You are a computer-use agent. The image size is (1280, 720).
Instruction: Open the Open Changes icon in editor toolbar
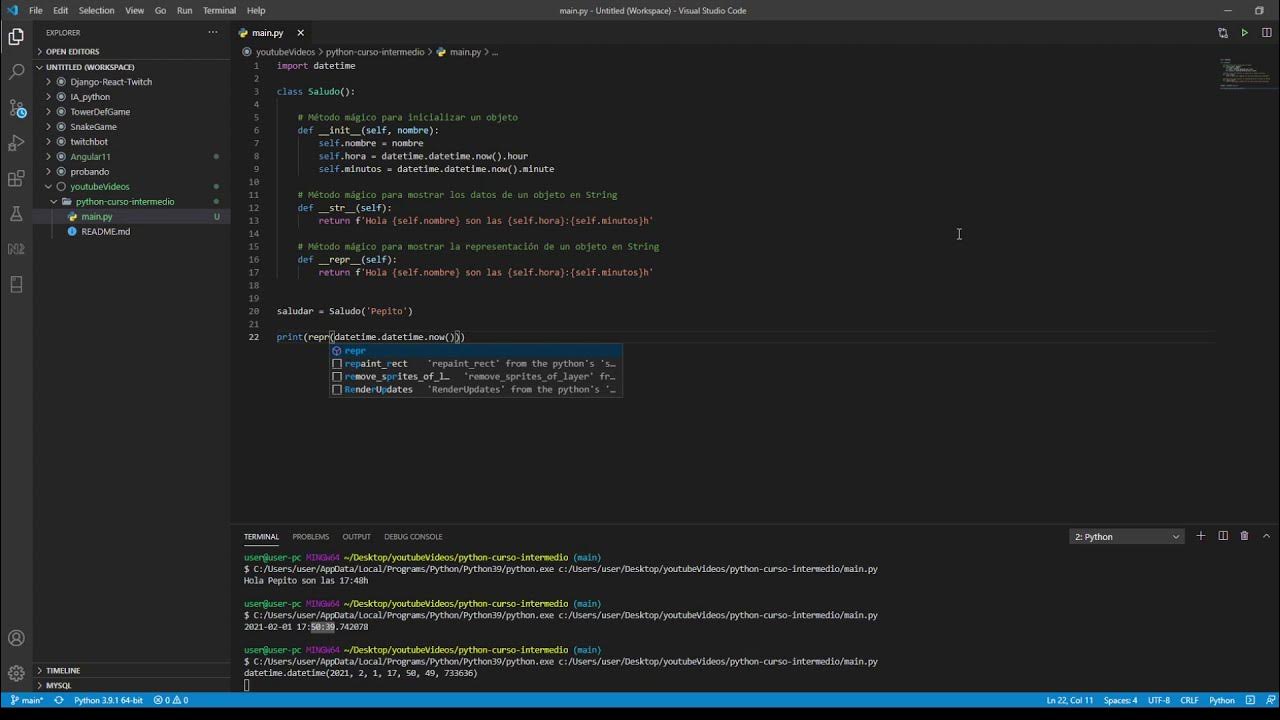pos(1222,33)
